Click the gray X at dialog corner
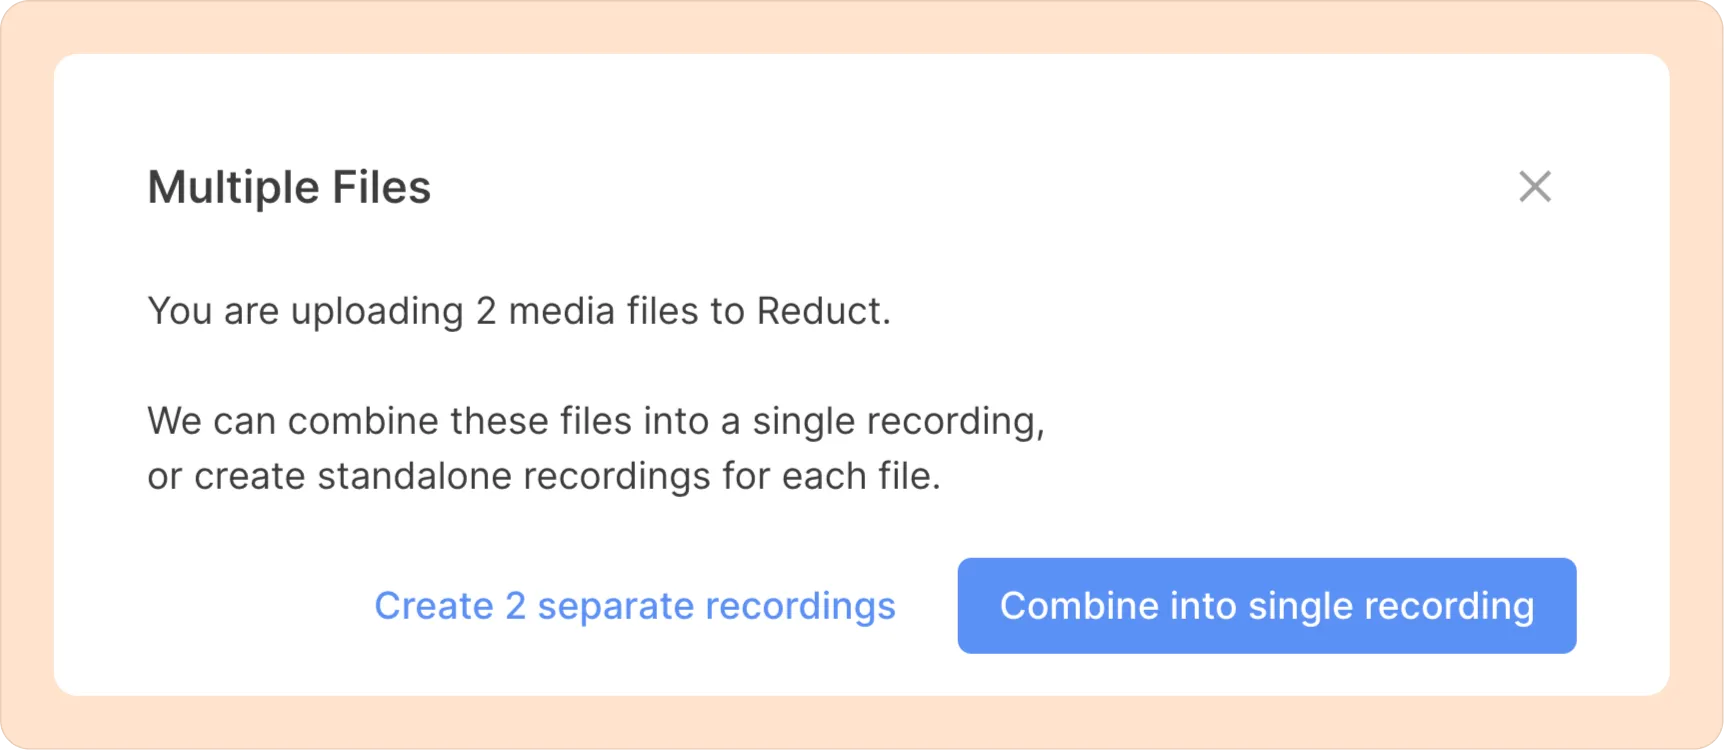The width and height of the screenshot is (1724, 750). (x=1534, y=187)
